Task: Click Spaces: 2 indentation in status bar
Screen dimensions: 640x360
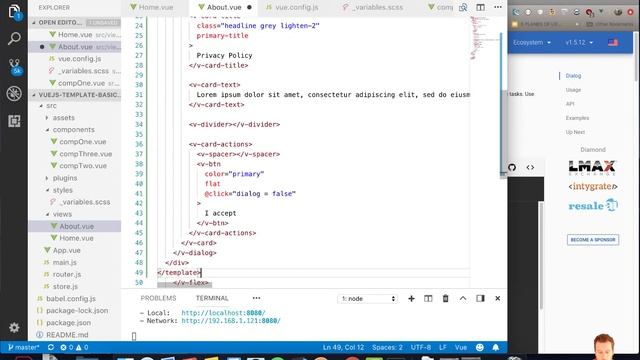Action: [387, 347]
